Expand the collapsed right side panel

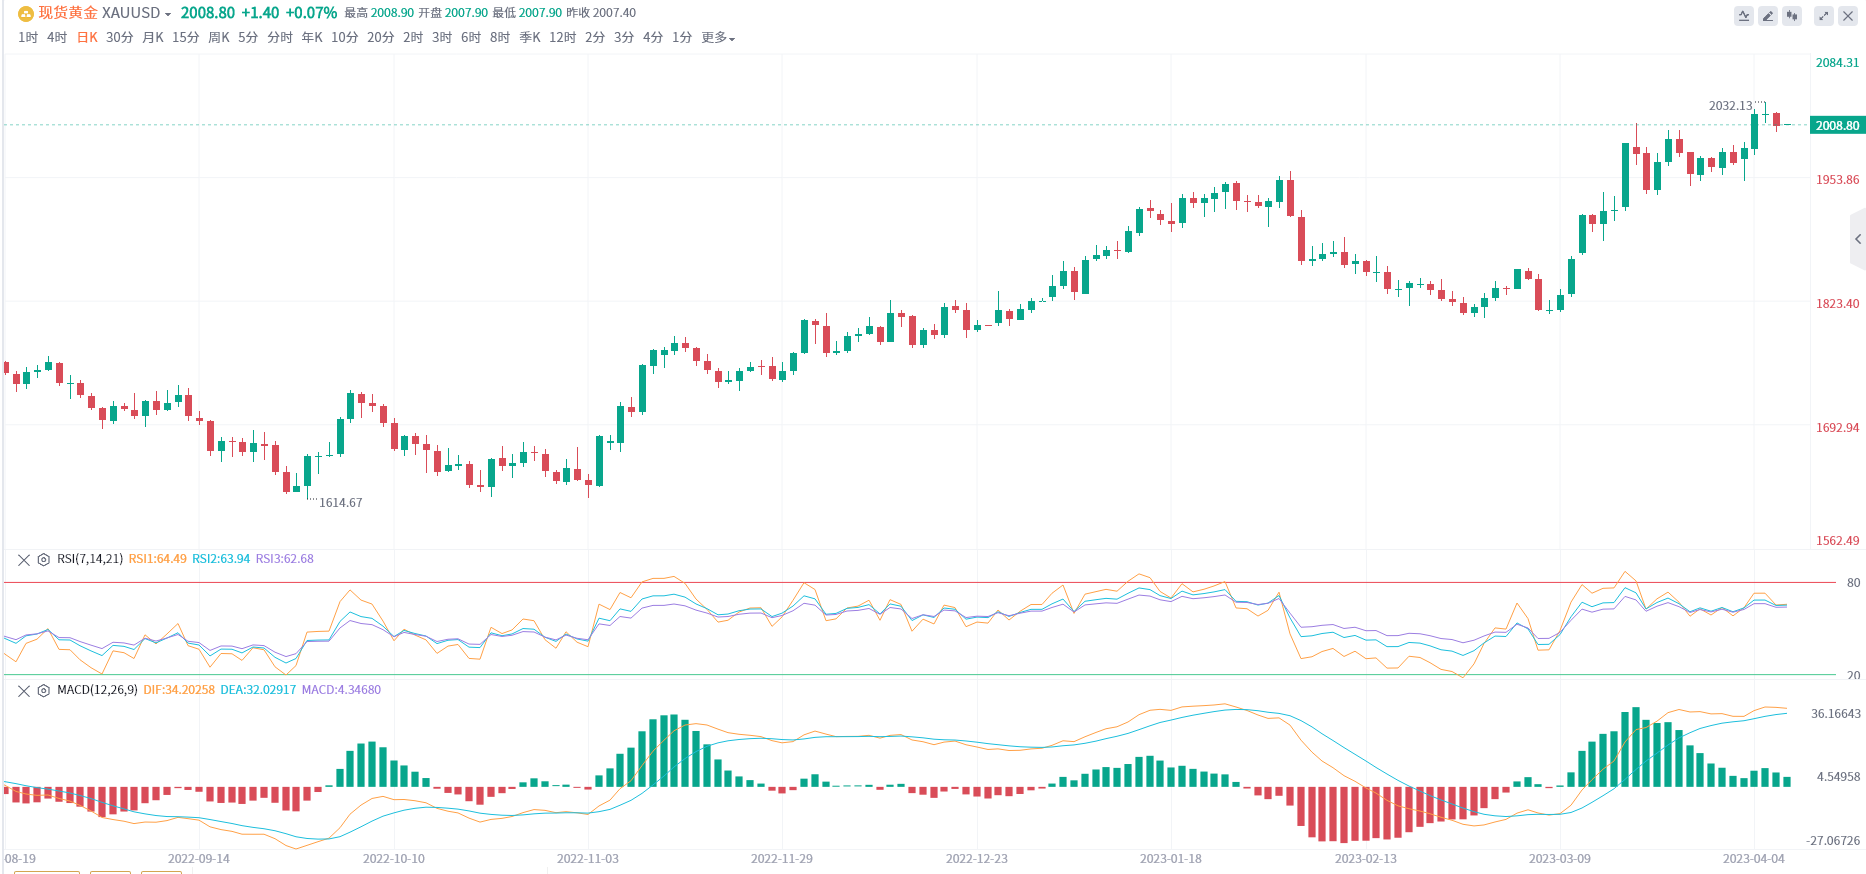point(1858,239)
